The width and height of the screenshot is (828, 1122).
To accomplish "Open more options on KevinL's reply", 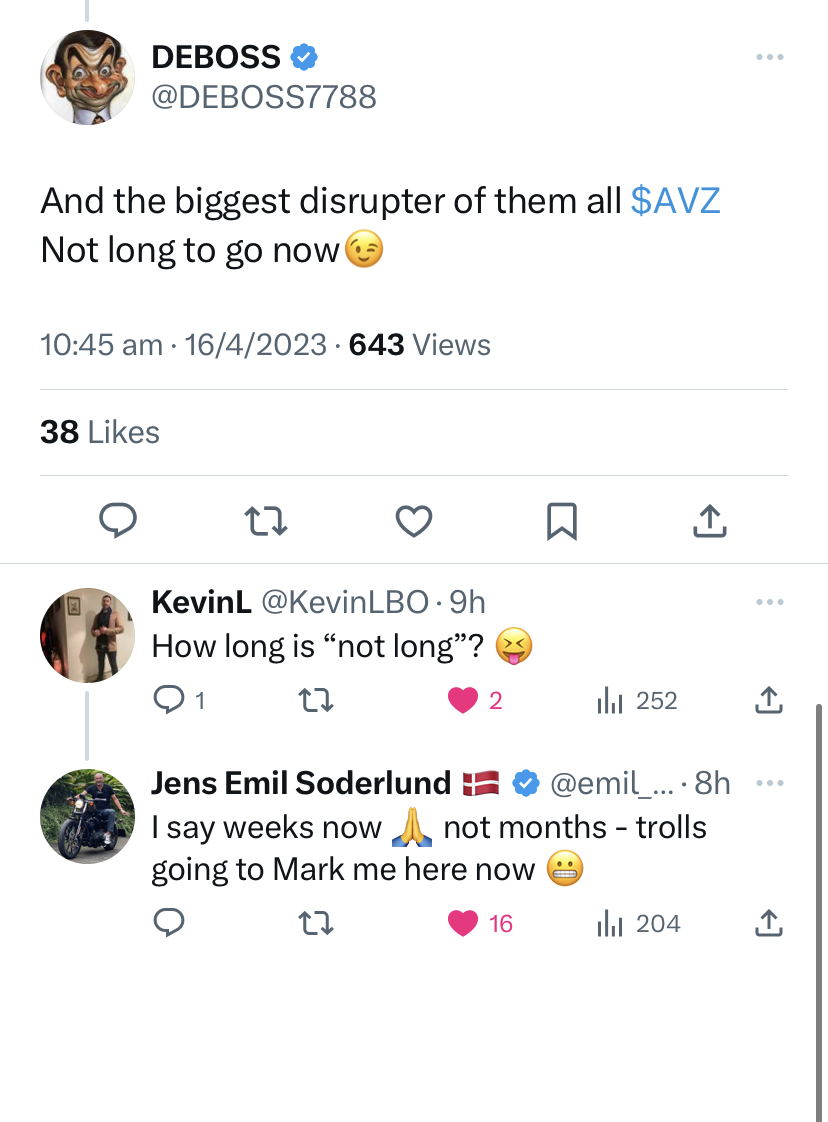I will click(769, 602).
